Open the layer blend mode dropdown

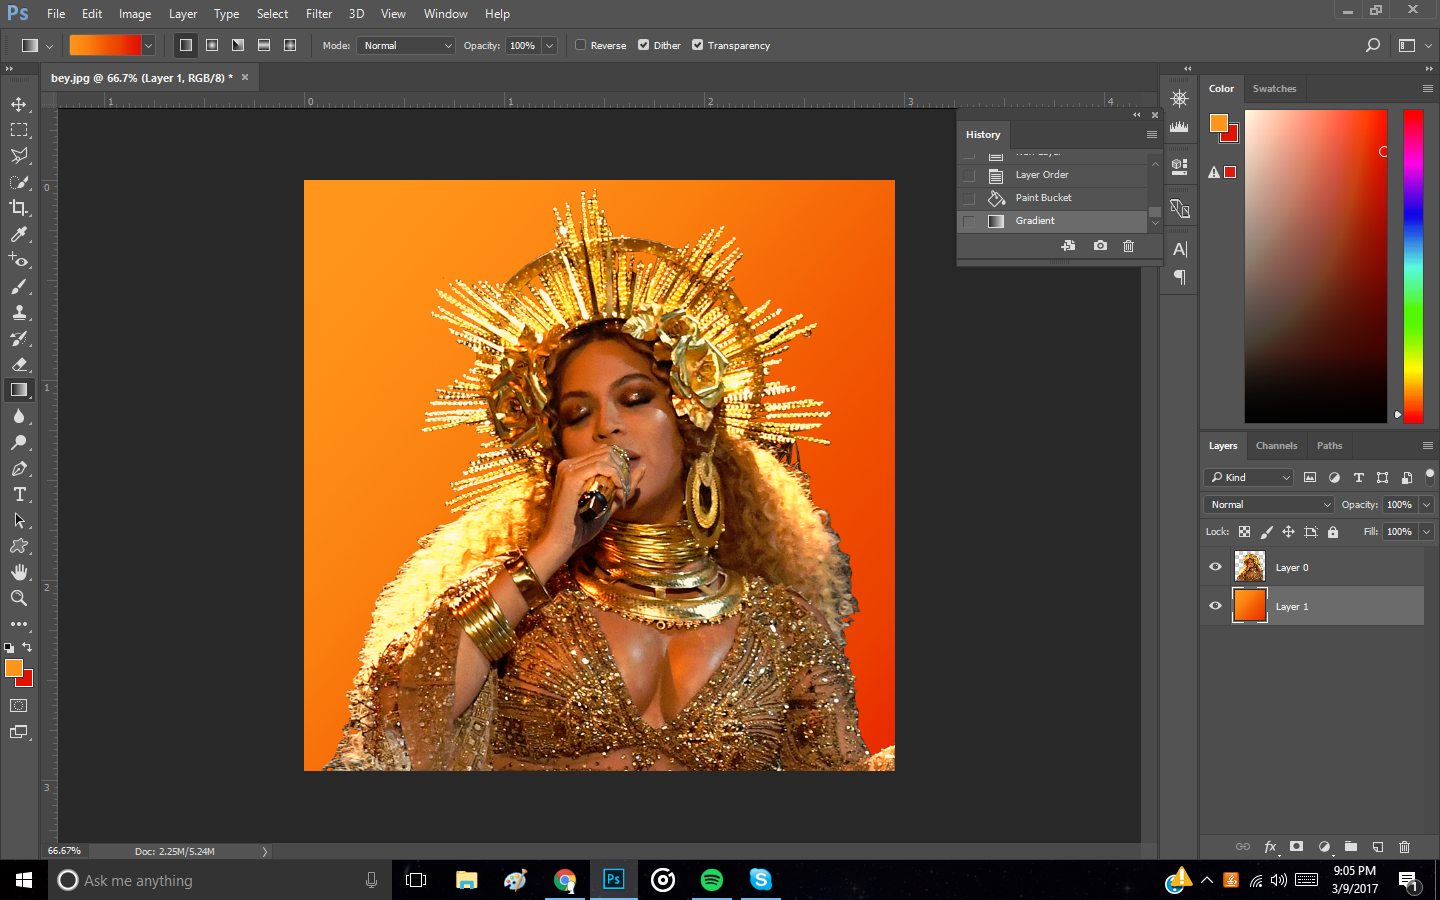point(1268,505)
